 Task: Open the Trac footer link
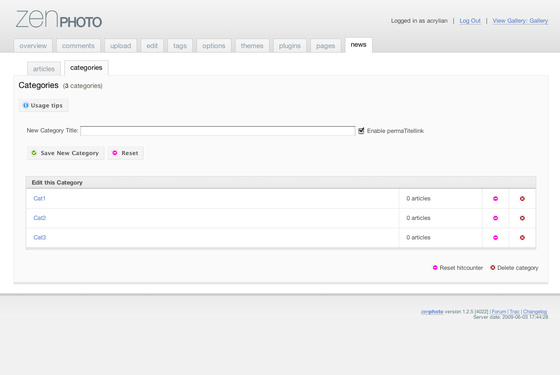point(514,311)
